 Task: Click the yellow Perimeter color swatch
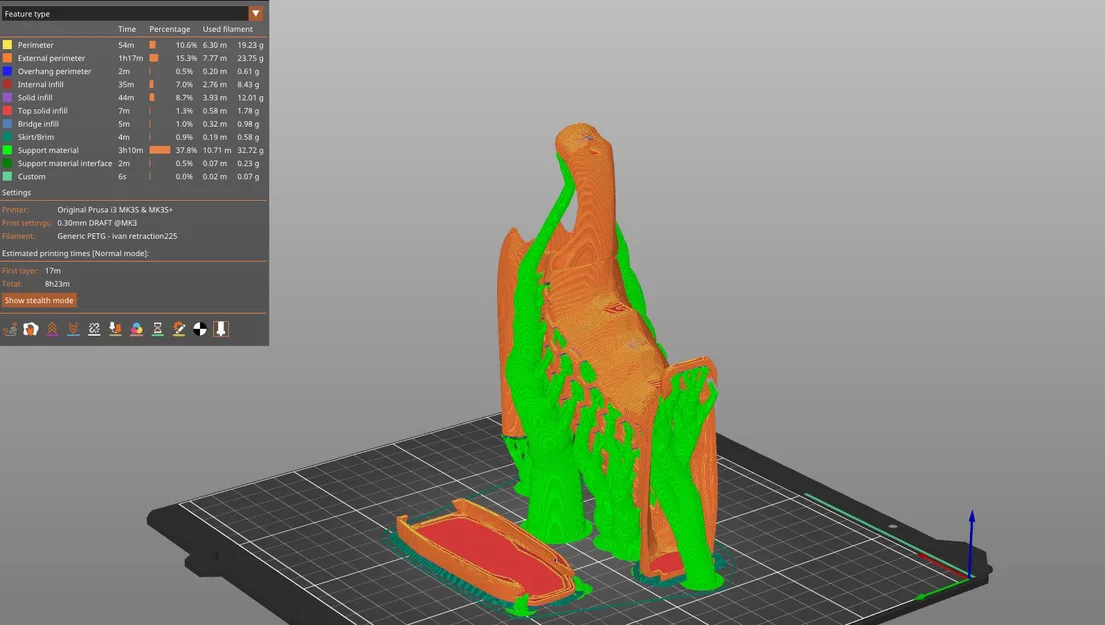7,44
